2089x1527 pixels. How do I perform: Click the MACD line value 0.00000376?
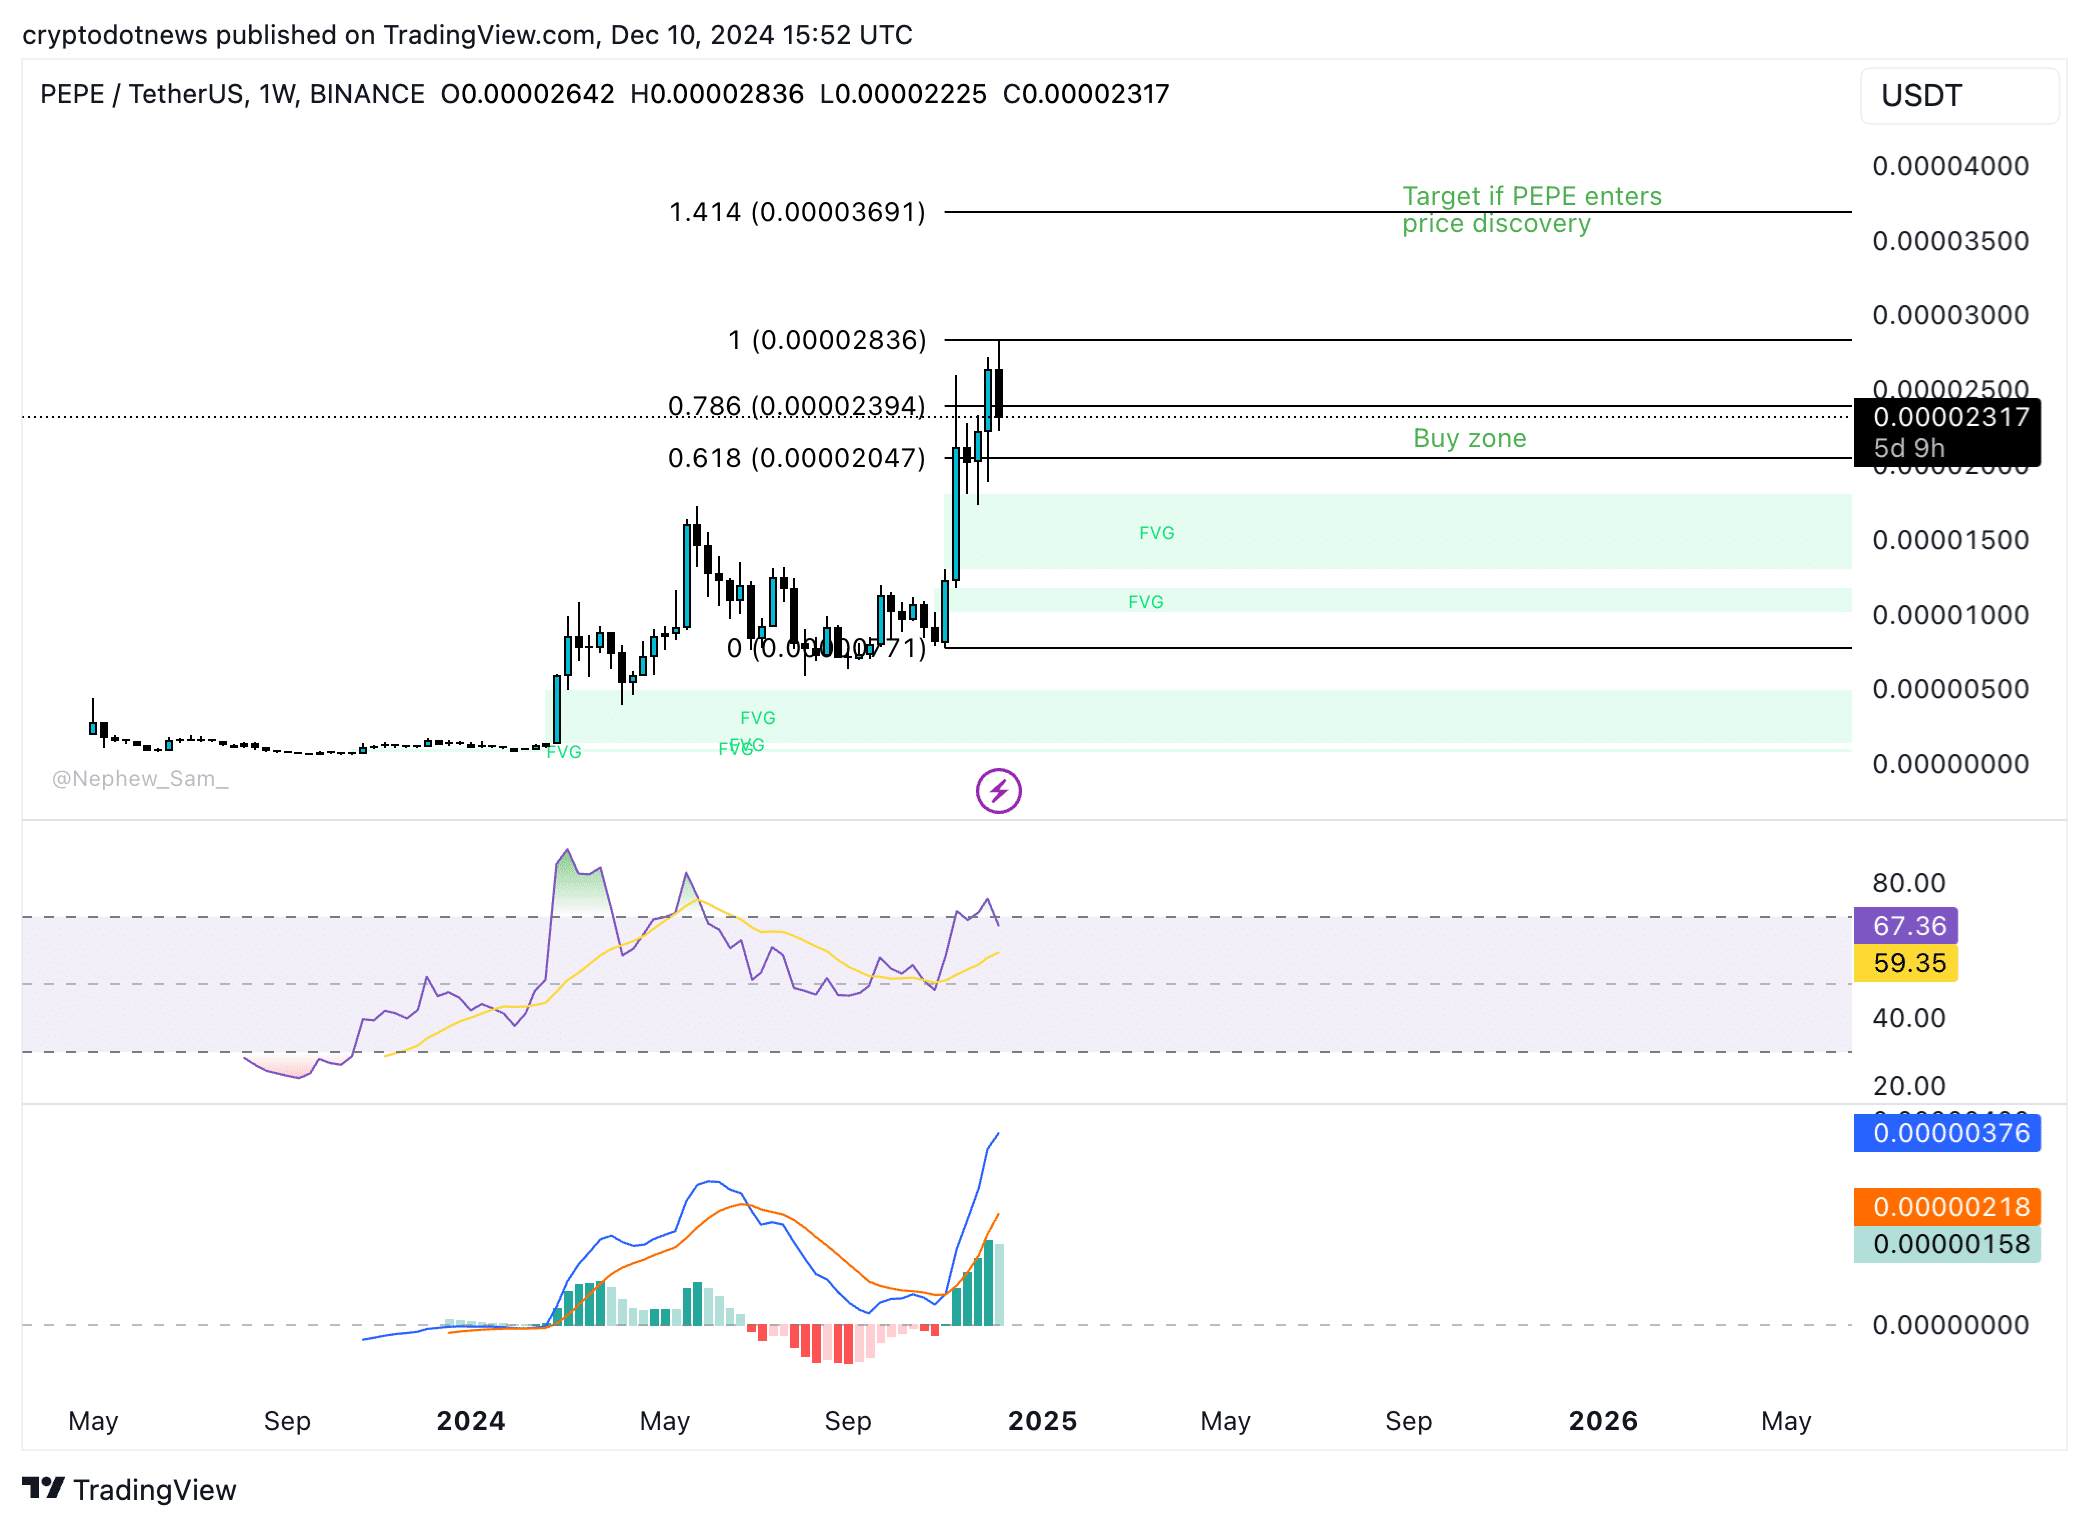click(x=1947, y=1133)
